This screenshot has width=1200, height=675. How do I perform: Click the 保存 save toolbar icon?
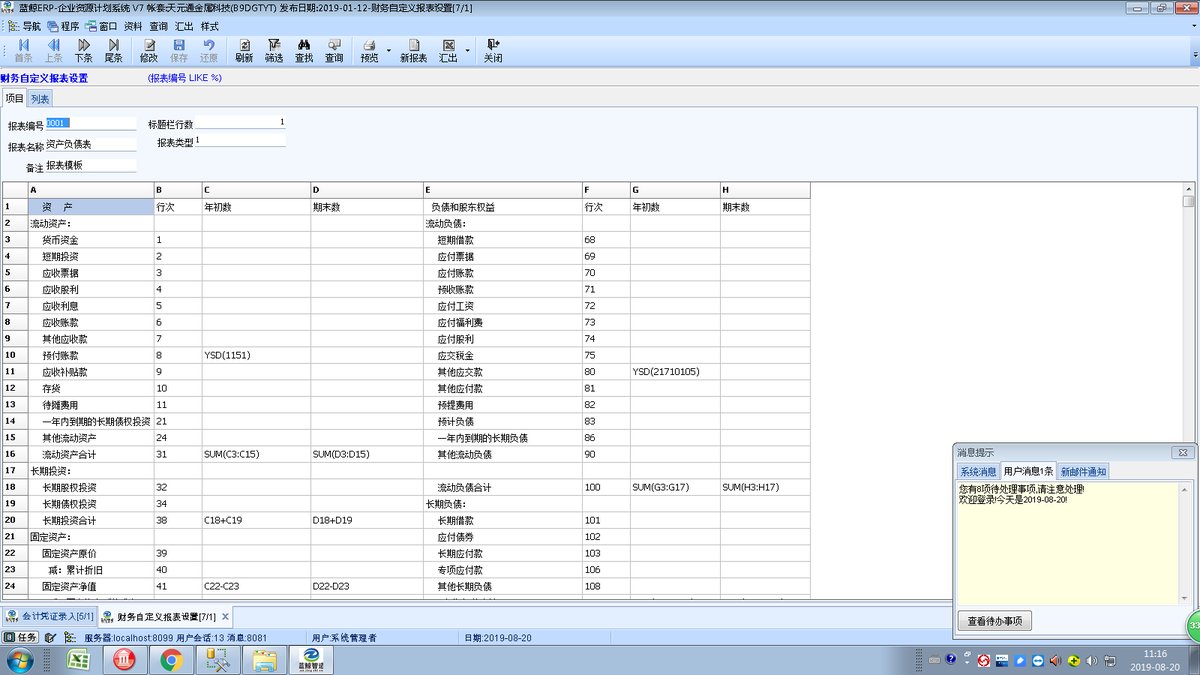pyautogui.click(x=179, y=51)
